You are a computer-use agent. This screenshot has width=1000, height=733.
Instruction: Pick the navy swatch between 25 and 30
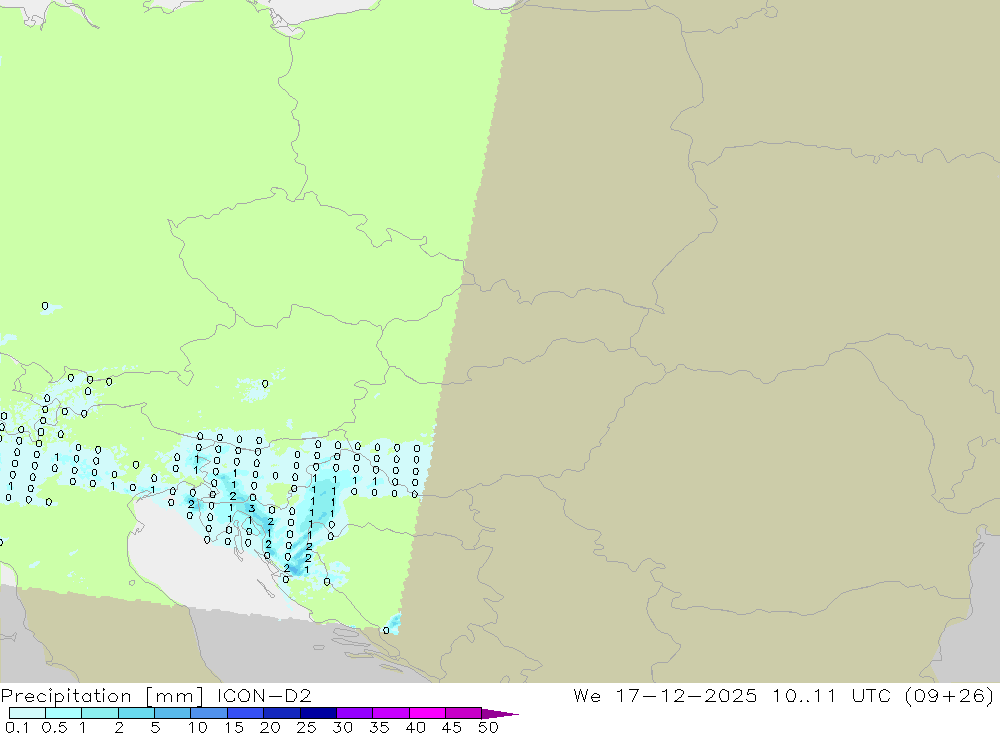click(x=318, y=713)
